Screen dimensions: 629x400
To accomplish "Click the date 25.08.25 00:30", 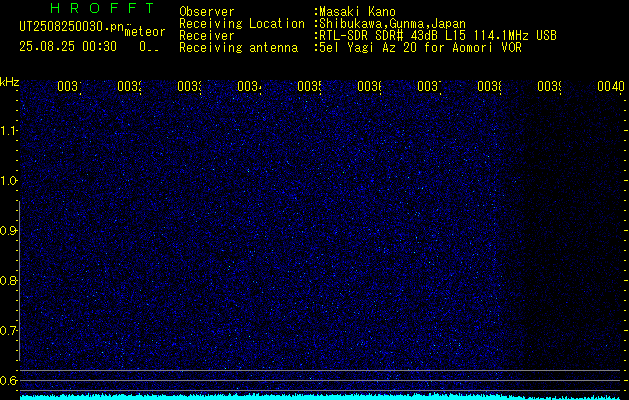I will [x=68, y=47].
